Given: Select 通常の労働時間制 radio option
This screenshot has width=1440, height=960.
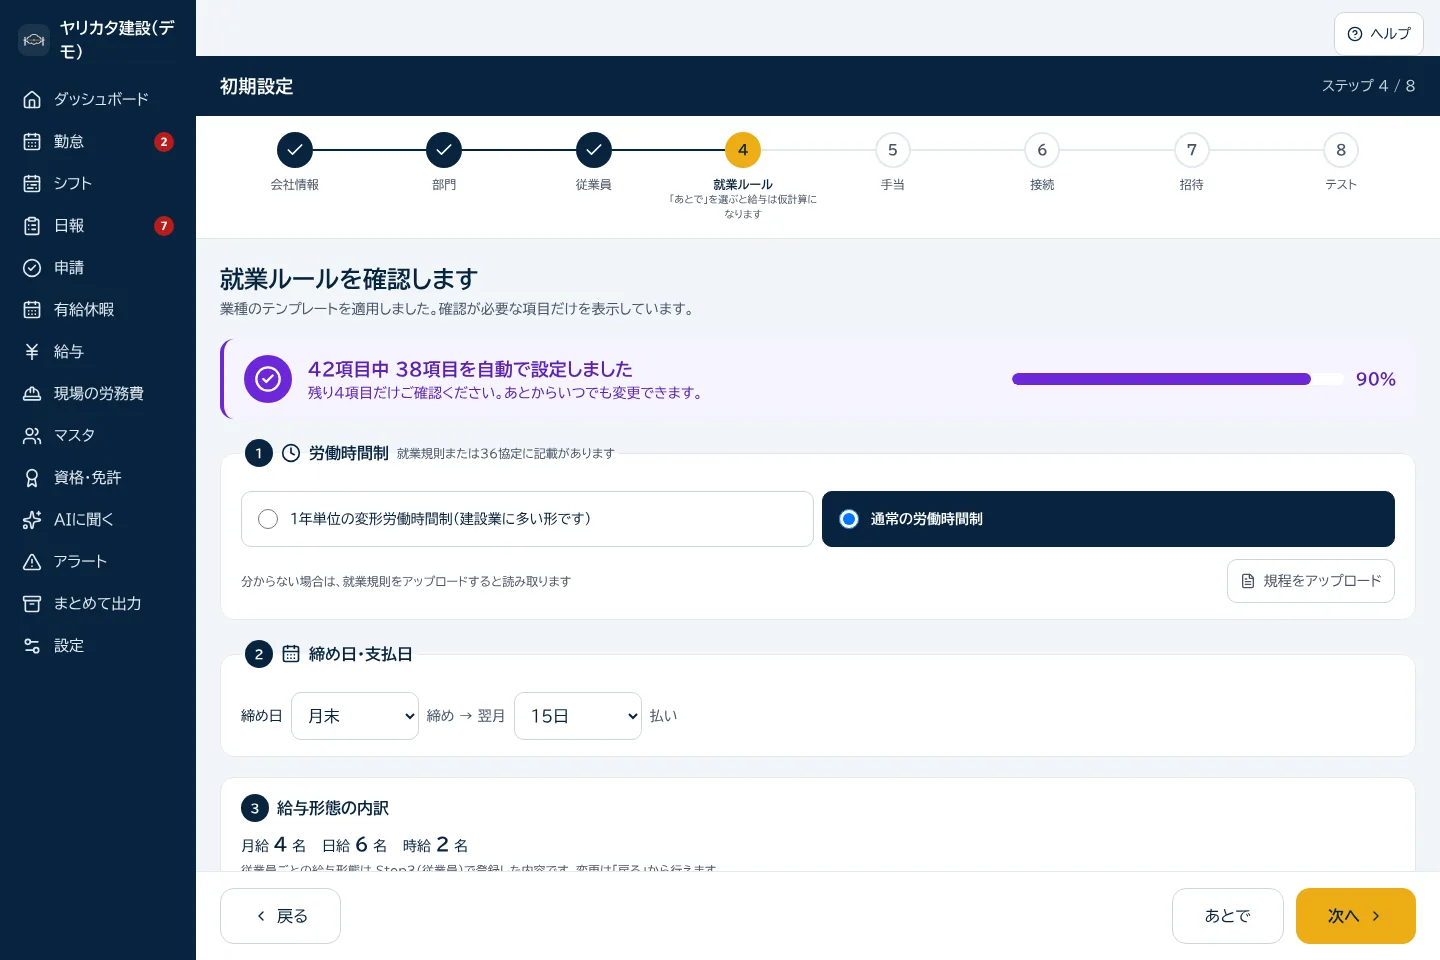Looking at the screenshot, I should pyautogui.click(x=1108, y=519).
